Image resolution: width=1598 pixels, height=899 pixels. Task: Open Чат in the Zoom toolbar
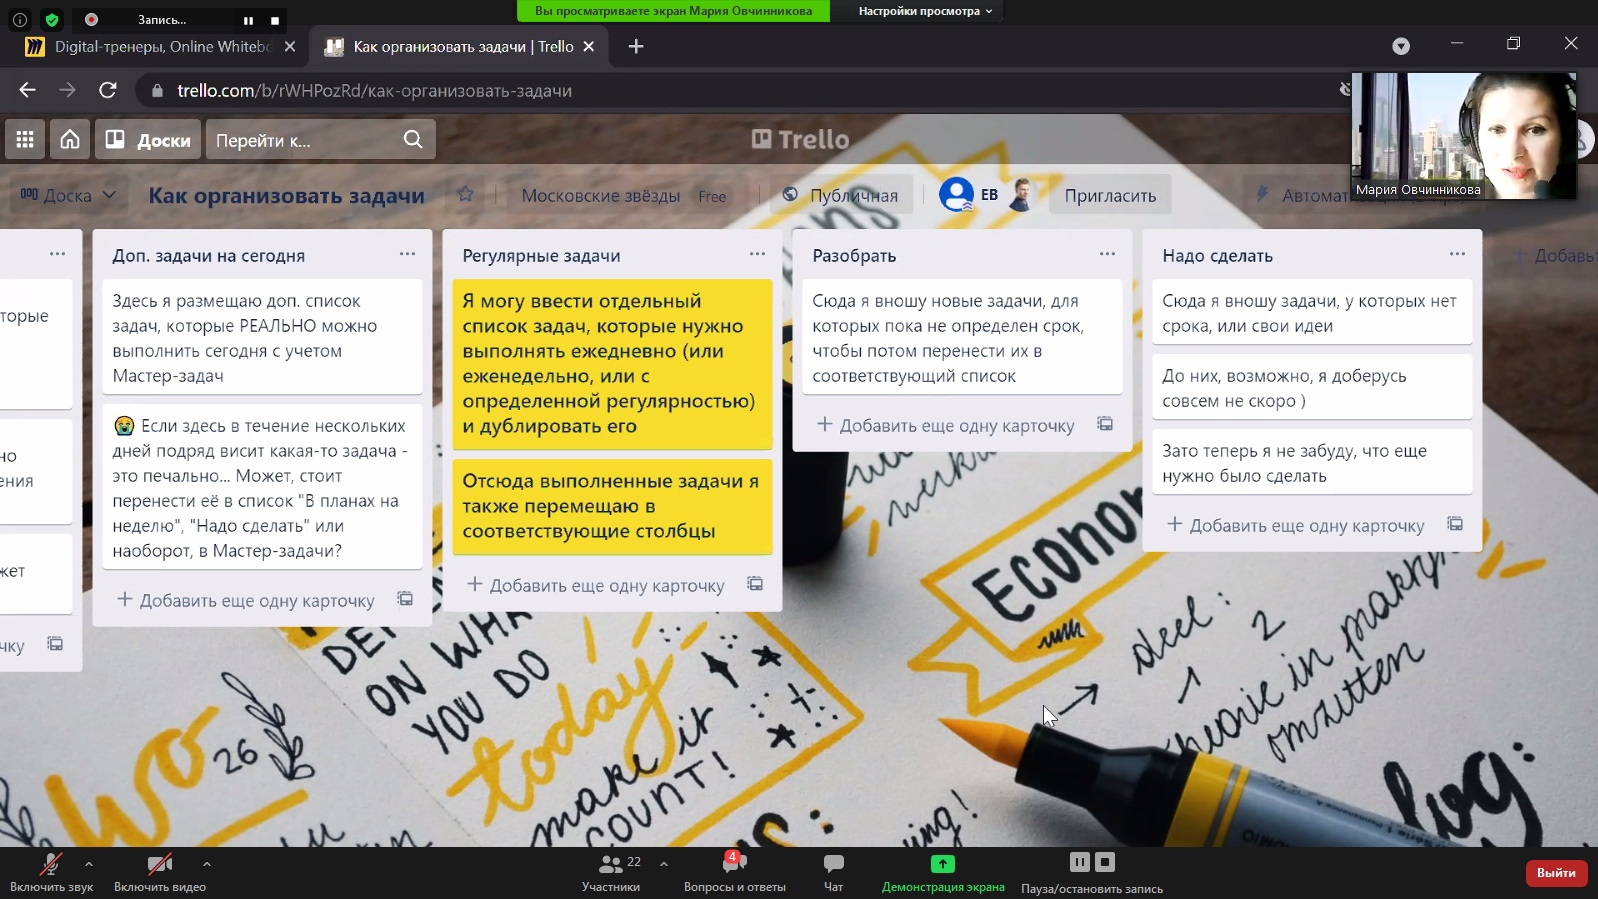[833, 871]
